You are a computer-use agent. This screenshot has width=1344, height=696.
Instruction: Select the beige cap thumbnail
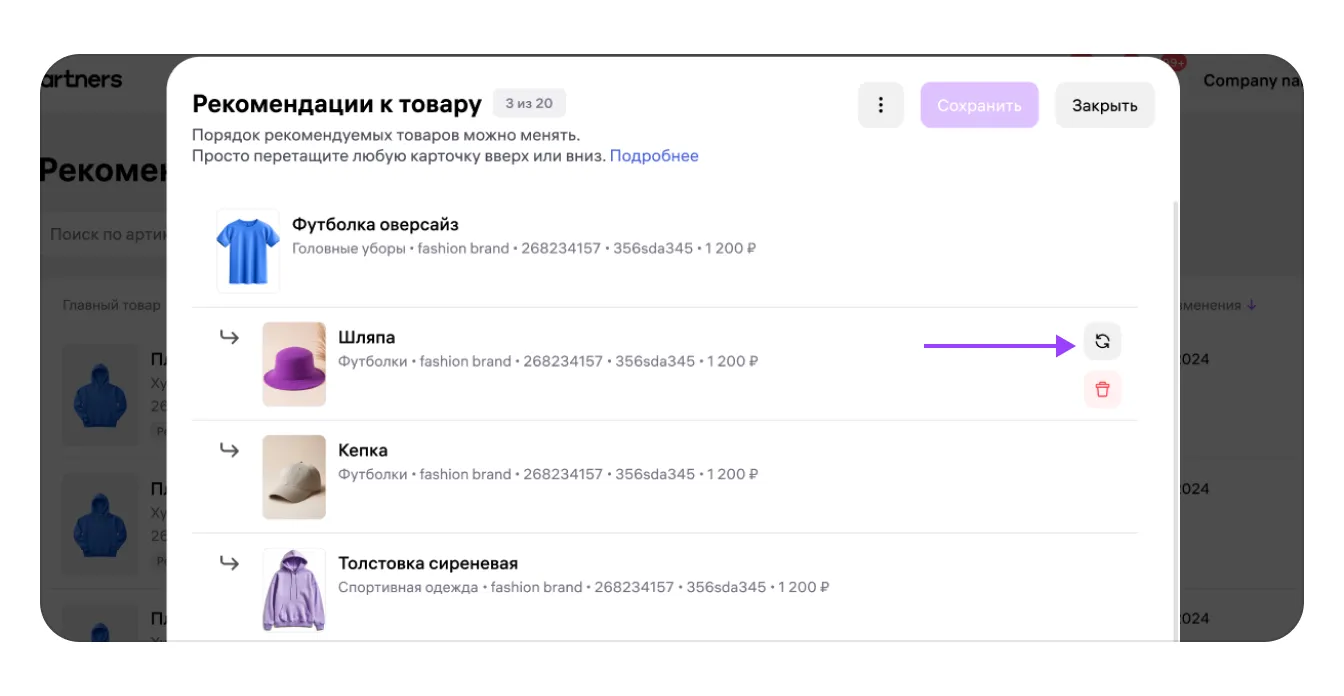pos(294,477)
